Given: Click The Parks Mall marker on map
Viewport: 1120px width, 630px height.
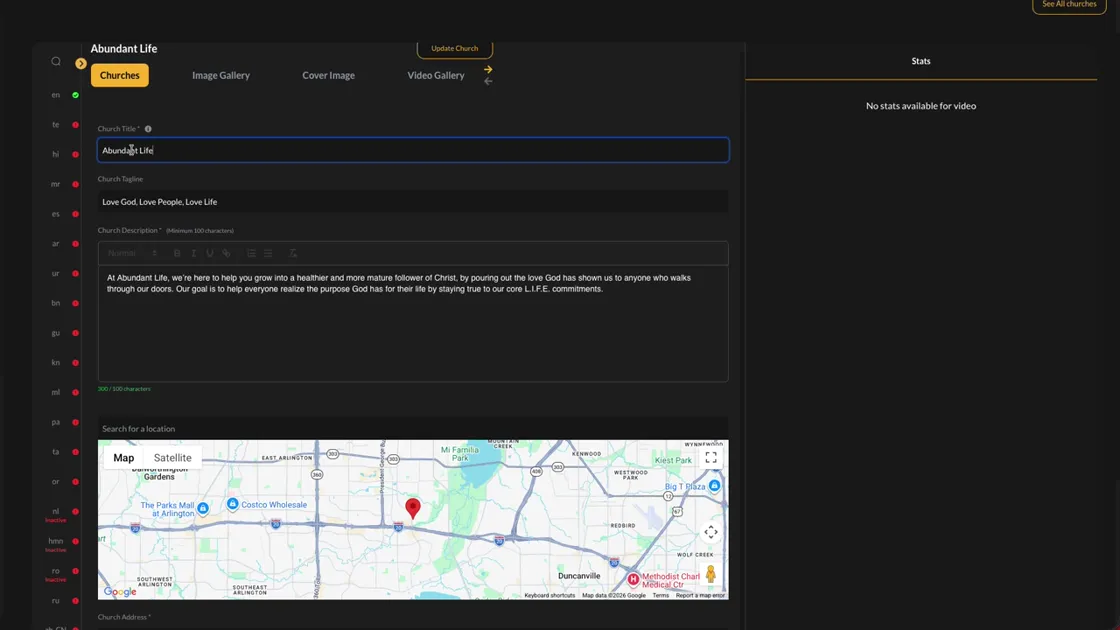Looking at the screenshot, I should 203,509.
